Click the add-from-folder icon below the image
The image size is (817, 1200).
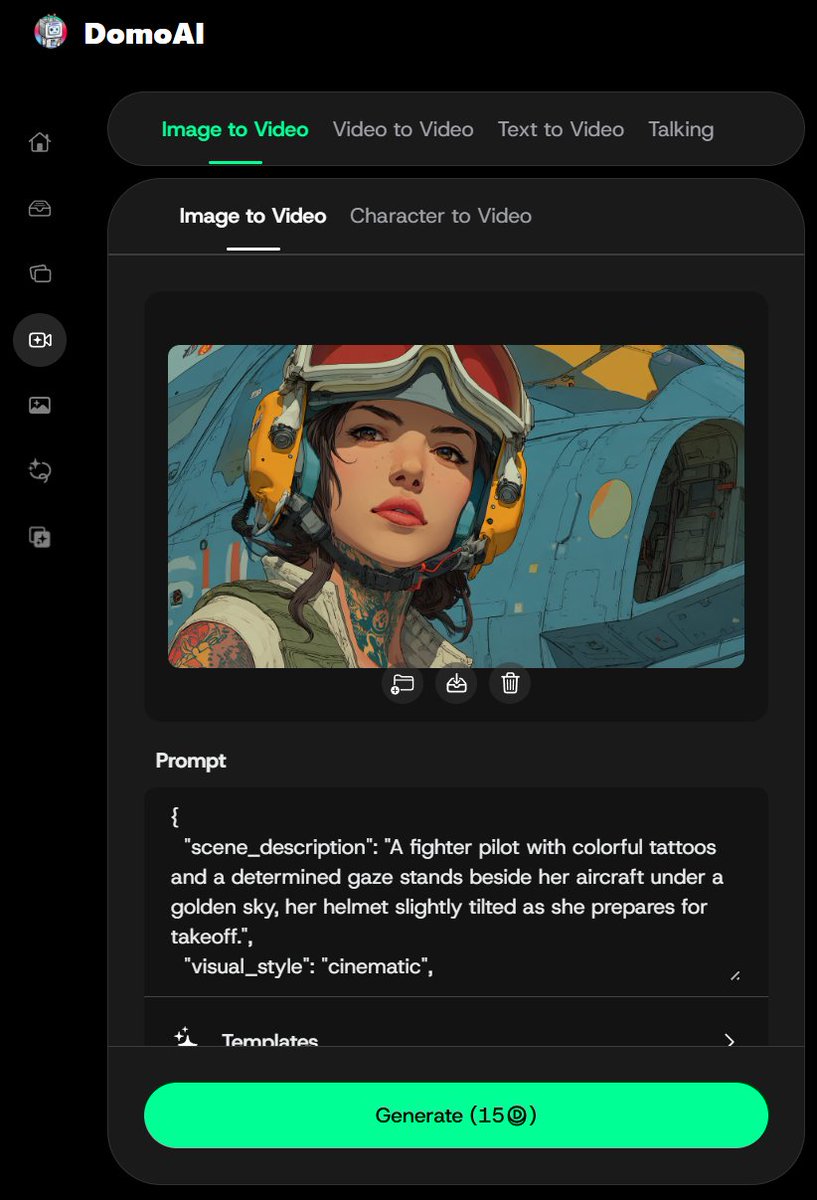(402, 684)
